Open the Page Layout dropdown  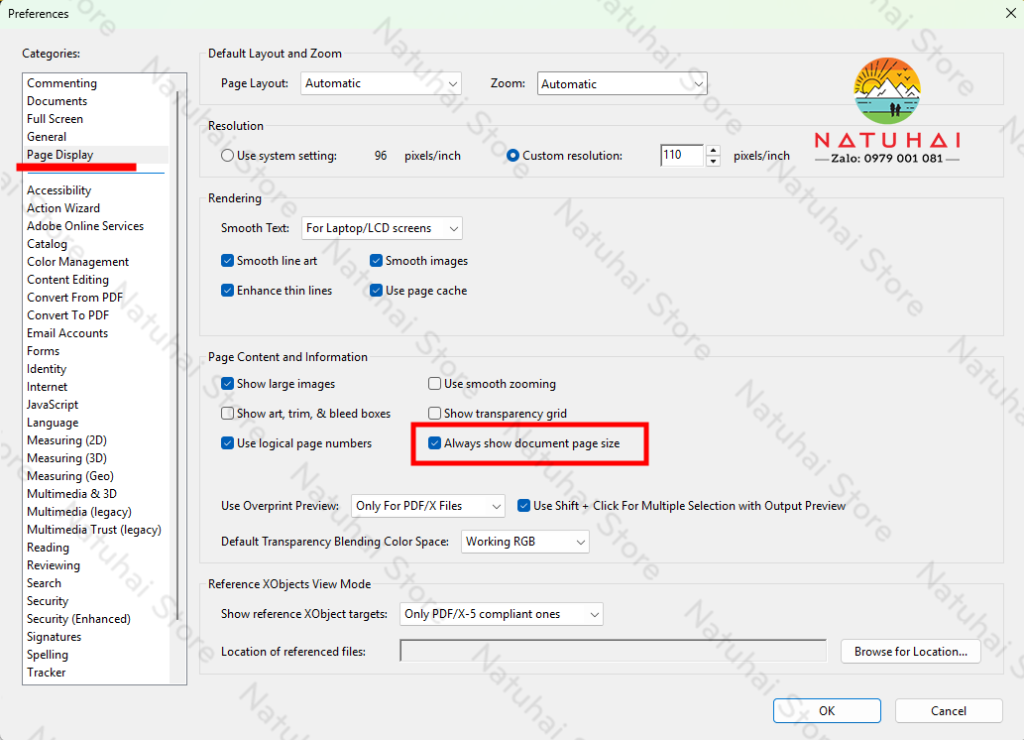coord(381,84)
